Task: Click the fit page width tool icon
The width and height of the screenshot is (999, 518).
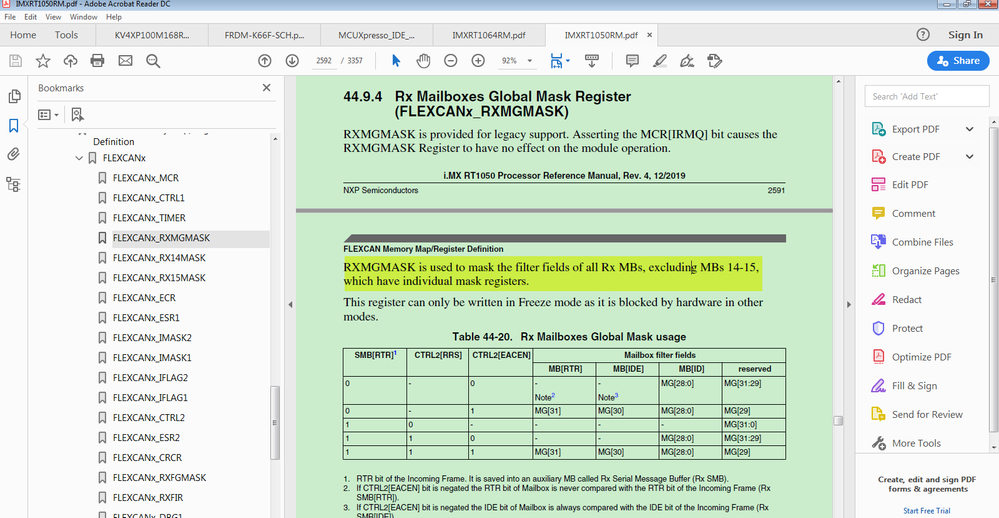Action: (x=556, y=61)
